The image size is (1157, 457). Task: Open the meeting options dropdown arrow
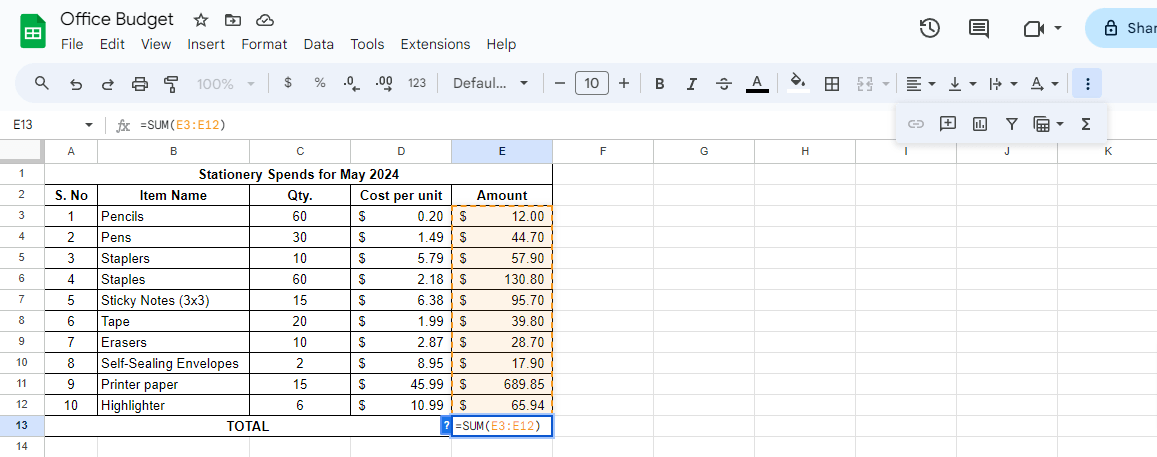pos(1058,29)
